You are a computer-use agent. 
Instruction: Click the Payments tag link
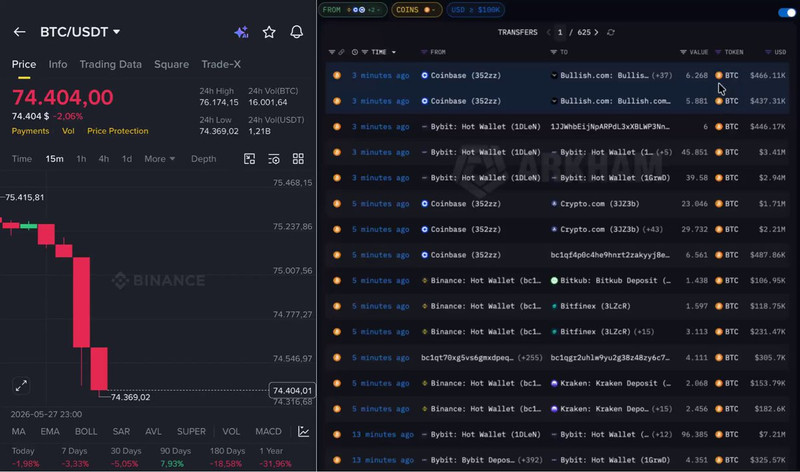click(31, 131)
